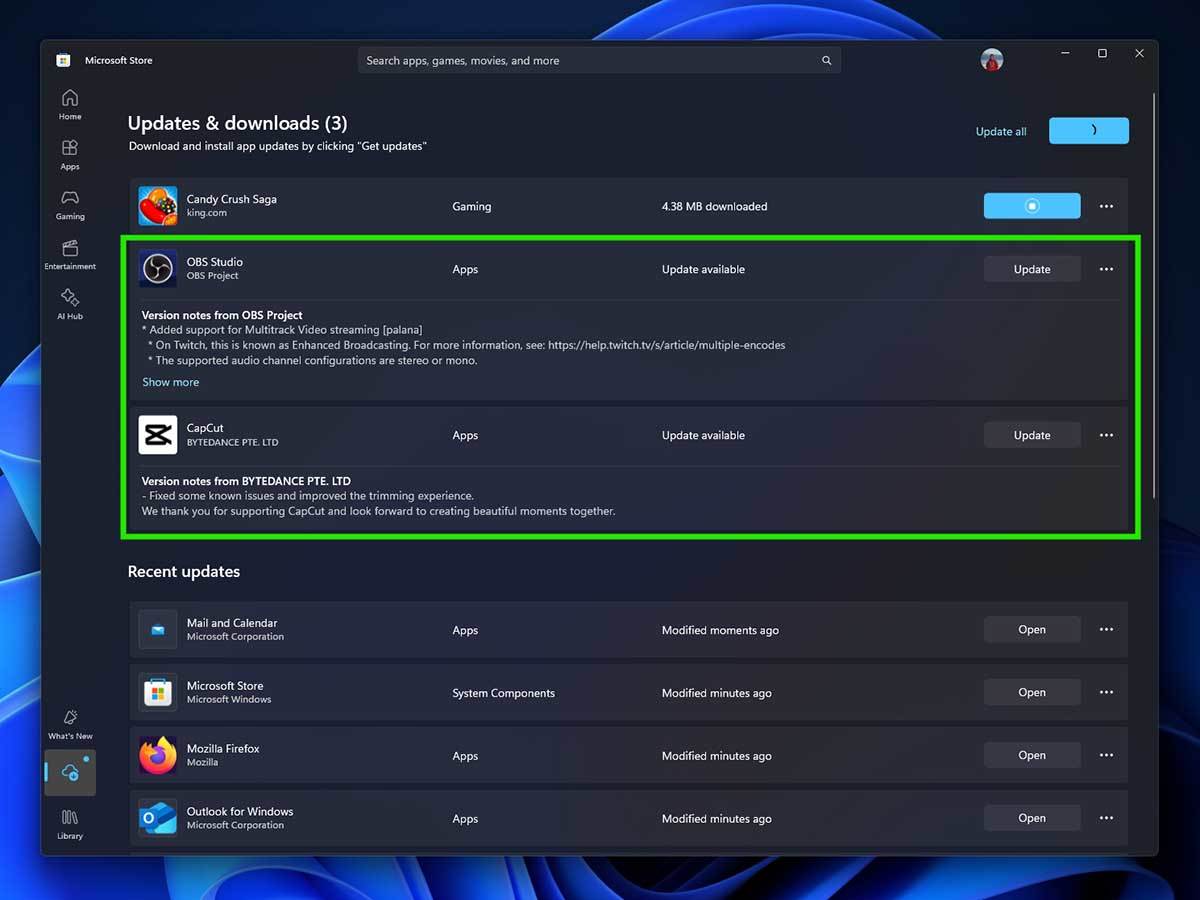
Task: Open the AI Hub section
Action: click(69, 304)
